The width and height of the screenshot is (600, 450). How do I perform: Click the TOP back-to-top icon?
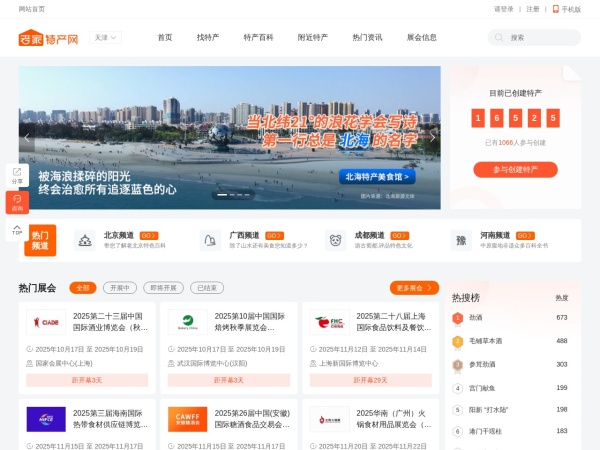pos(17,230)
